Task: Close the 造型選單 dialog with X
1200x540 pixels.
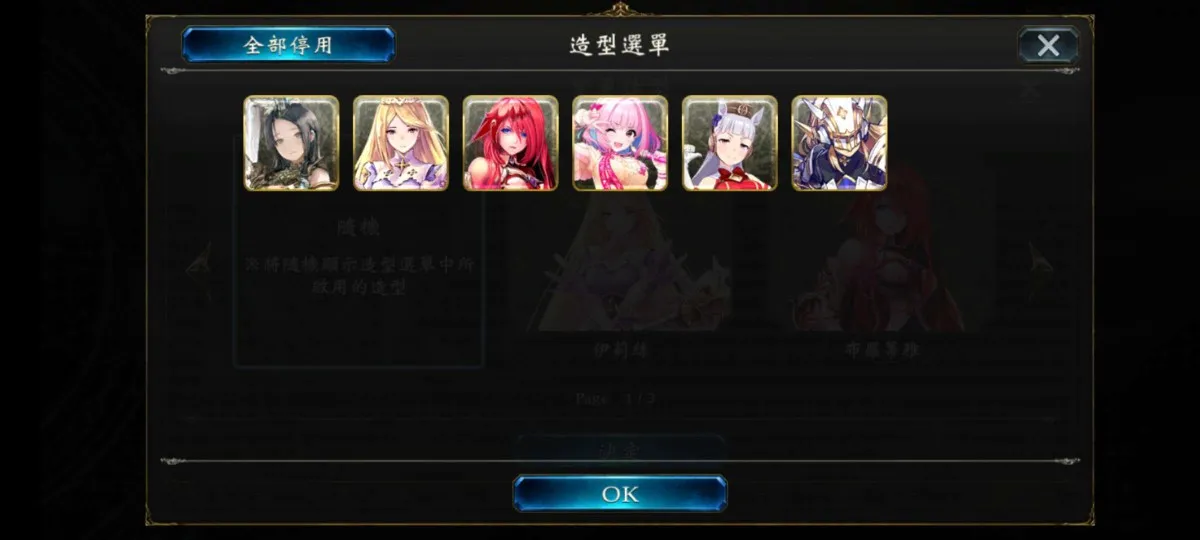Action: click(x=1048, y=45)
